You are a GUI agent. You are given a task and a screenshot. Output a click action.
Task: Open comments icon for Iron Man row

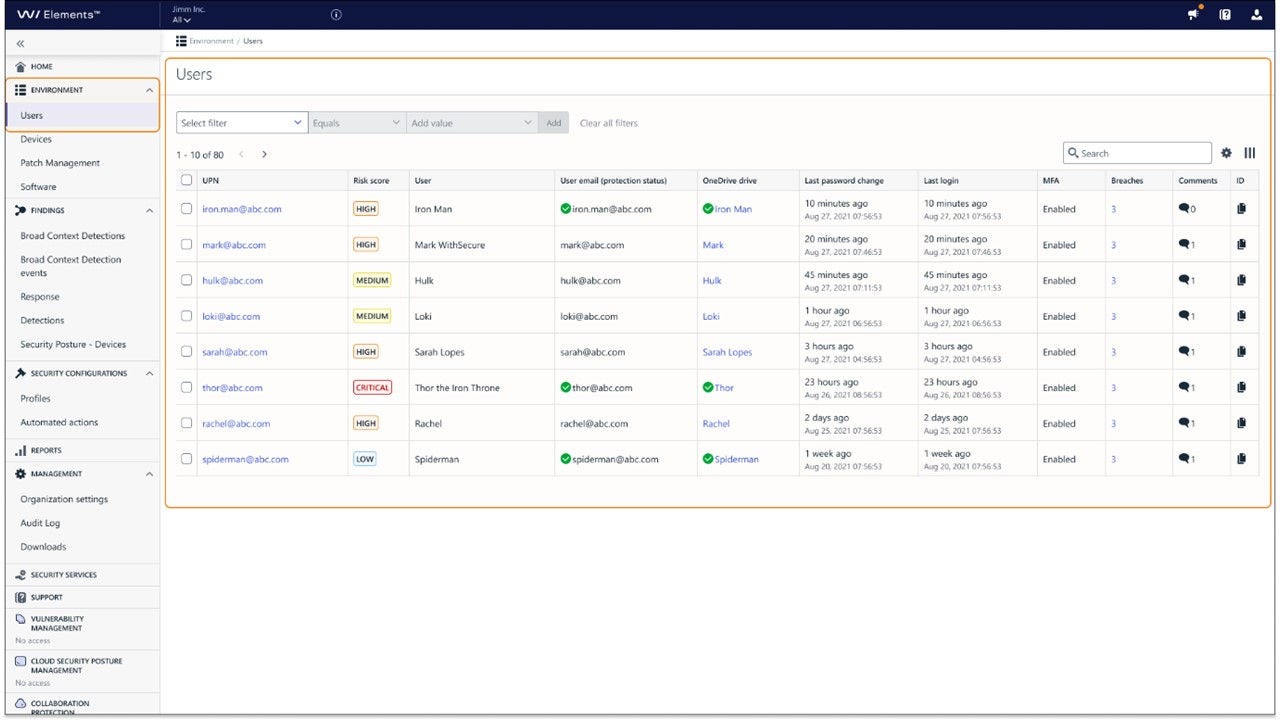[1184, 209]
